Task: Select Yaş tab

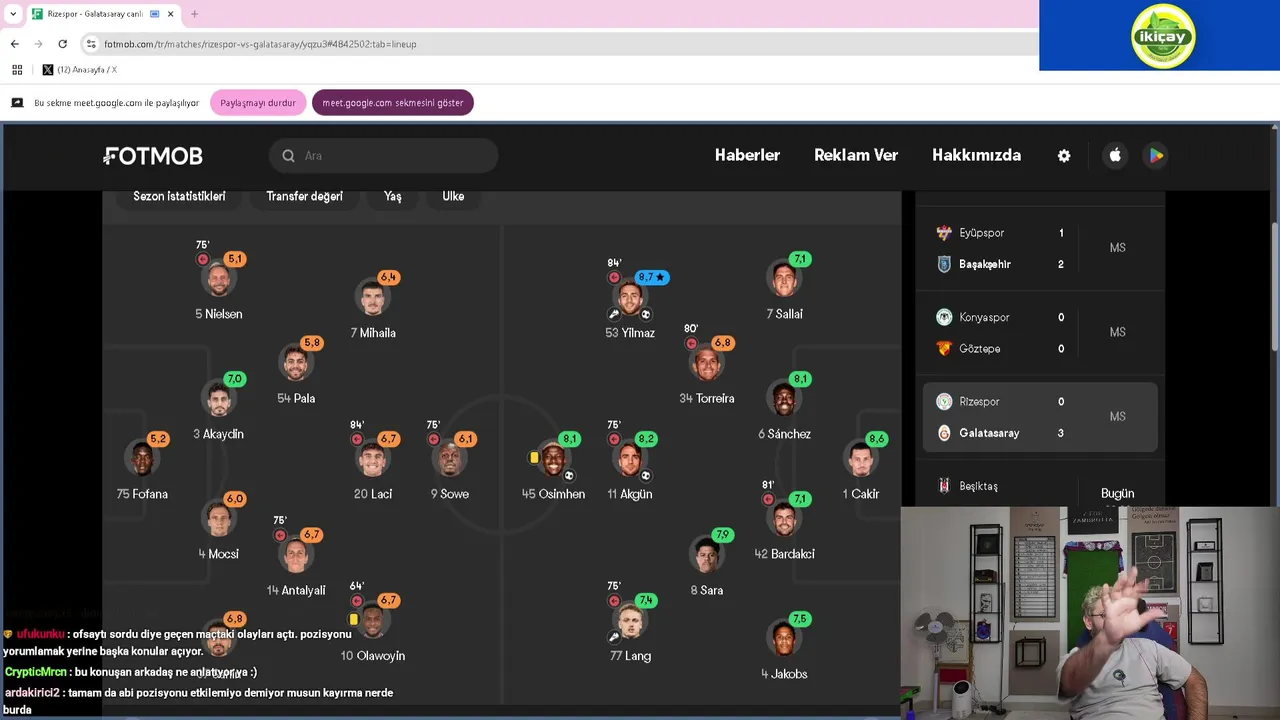Action: coord(393,196)
